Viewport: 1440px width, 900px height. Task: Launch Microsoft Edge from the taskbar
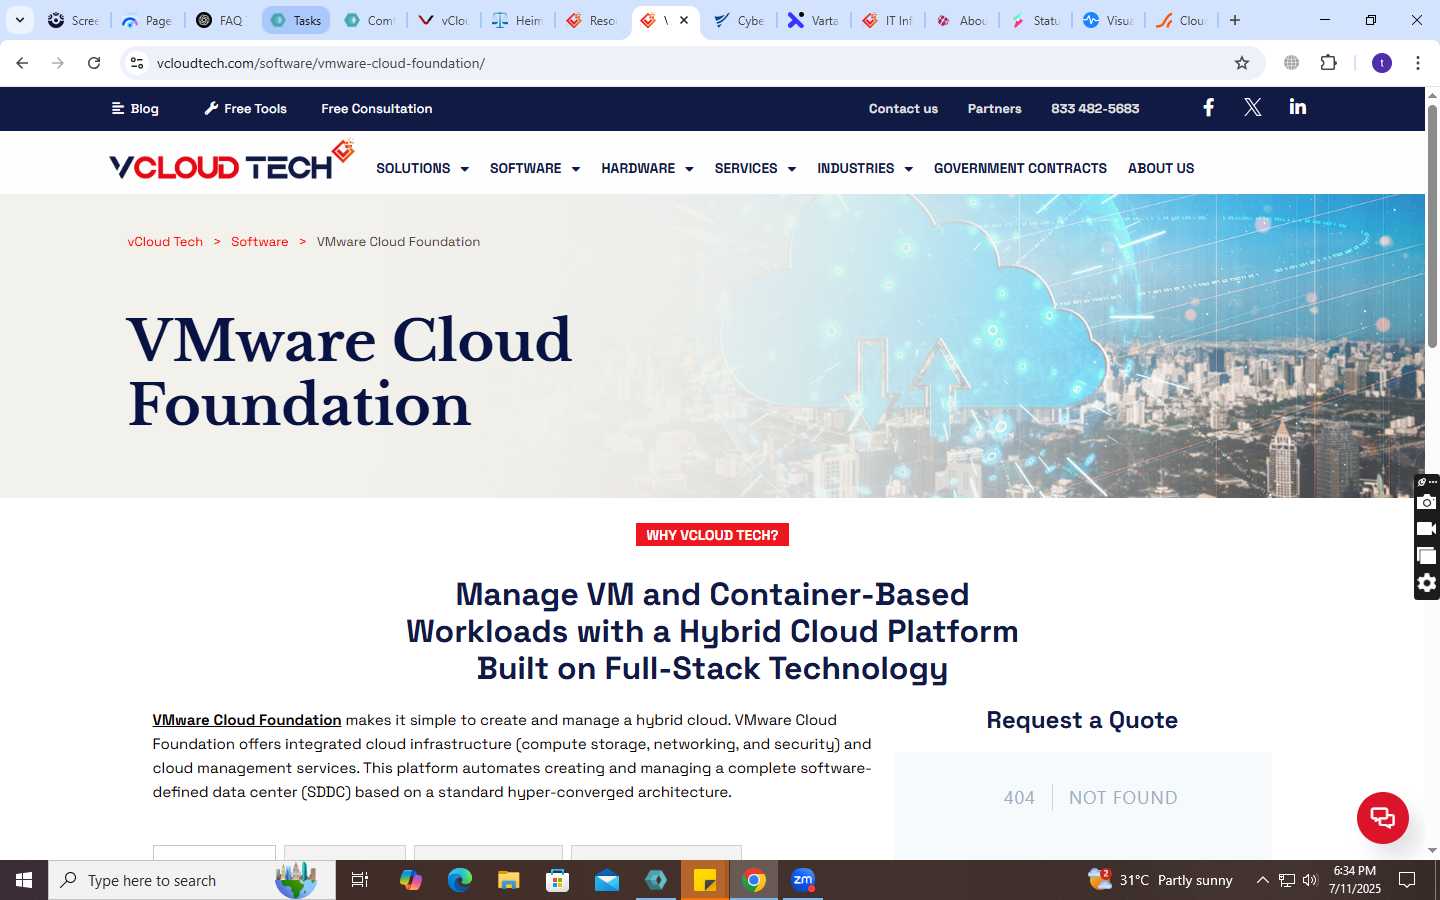[x=459, y=880]
